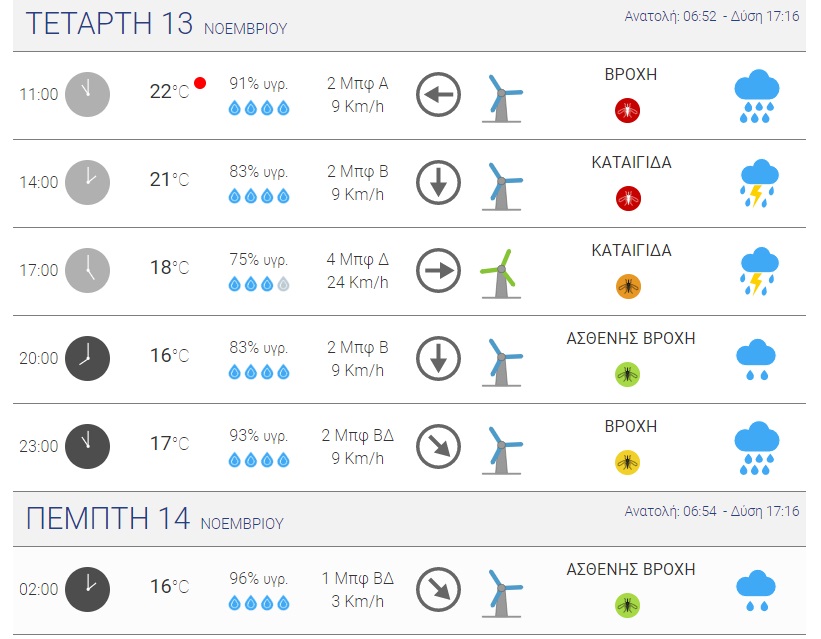Click the clock icon for 11:00

(87, 95)
